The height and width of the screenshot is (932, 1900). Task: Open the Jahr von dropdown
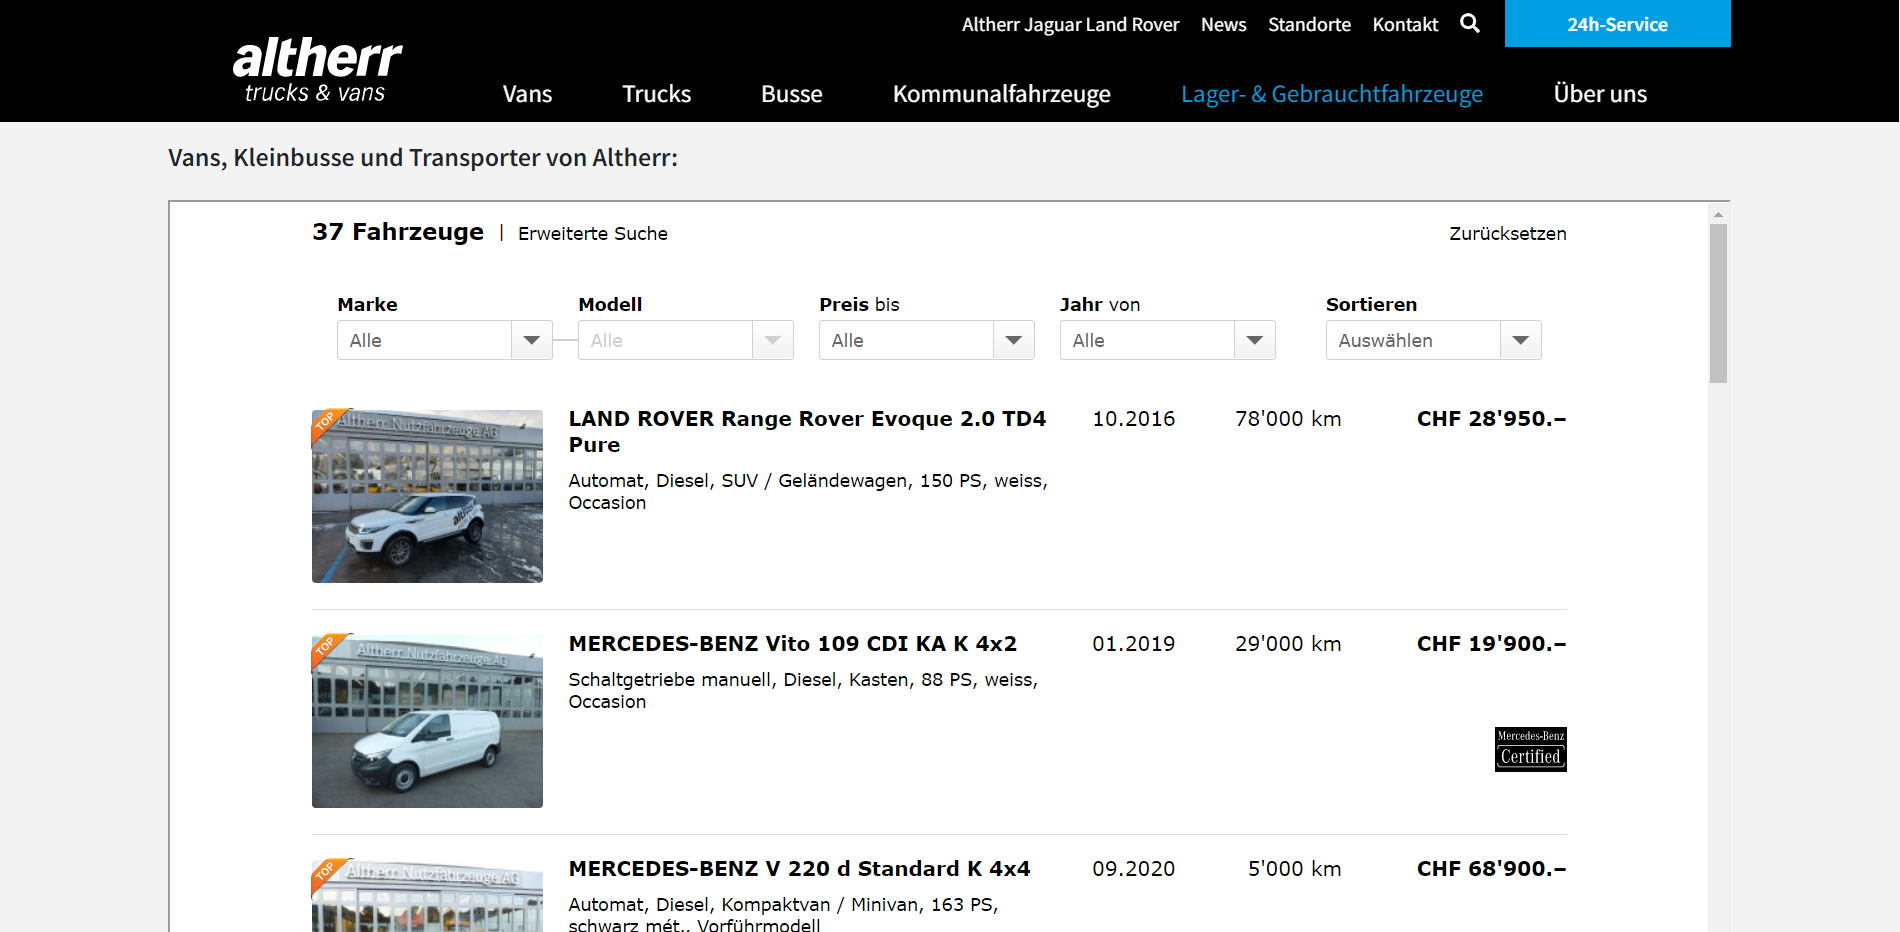pos(1167,340)
